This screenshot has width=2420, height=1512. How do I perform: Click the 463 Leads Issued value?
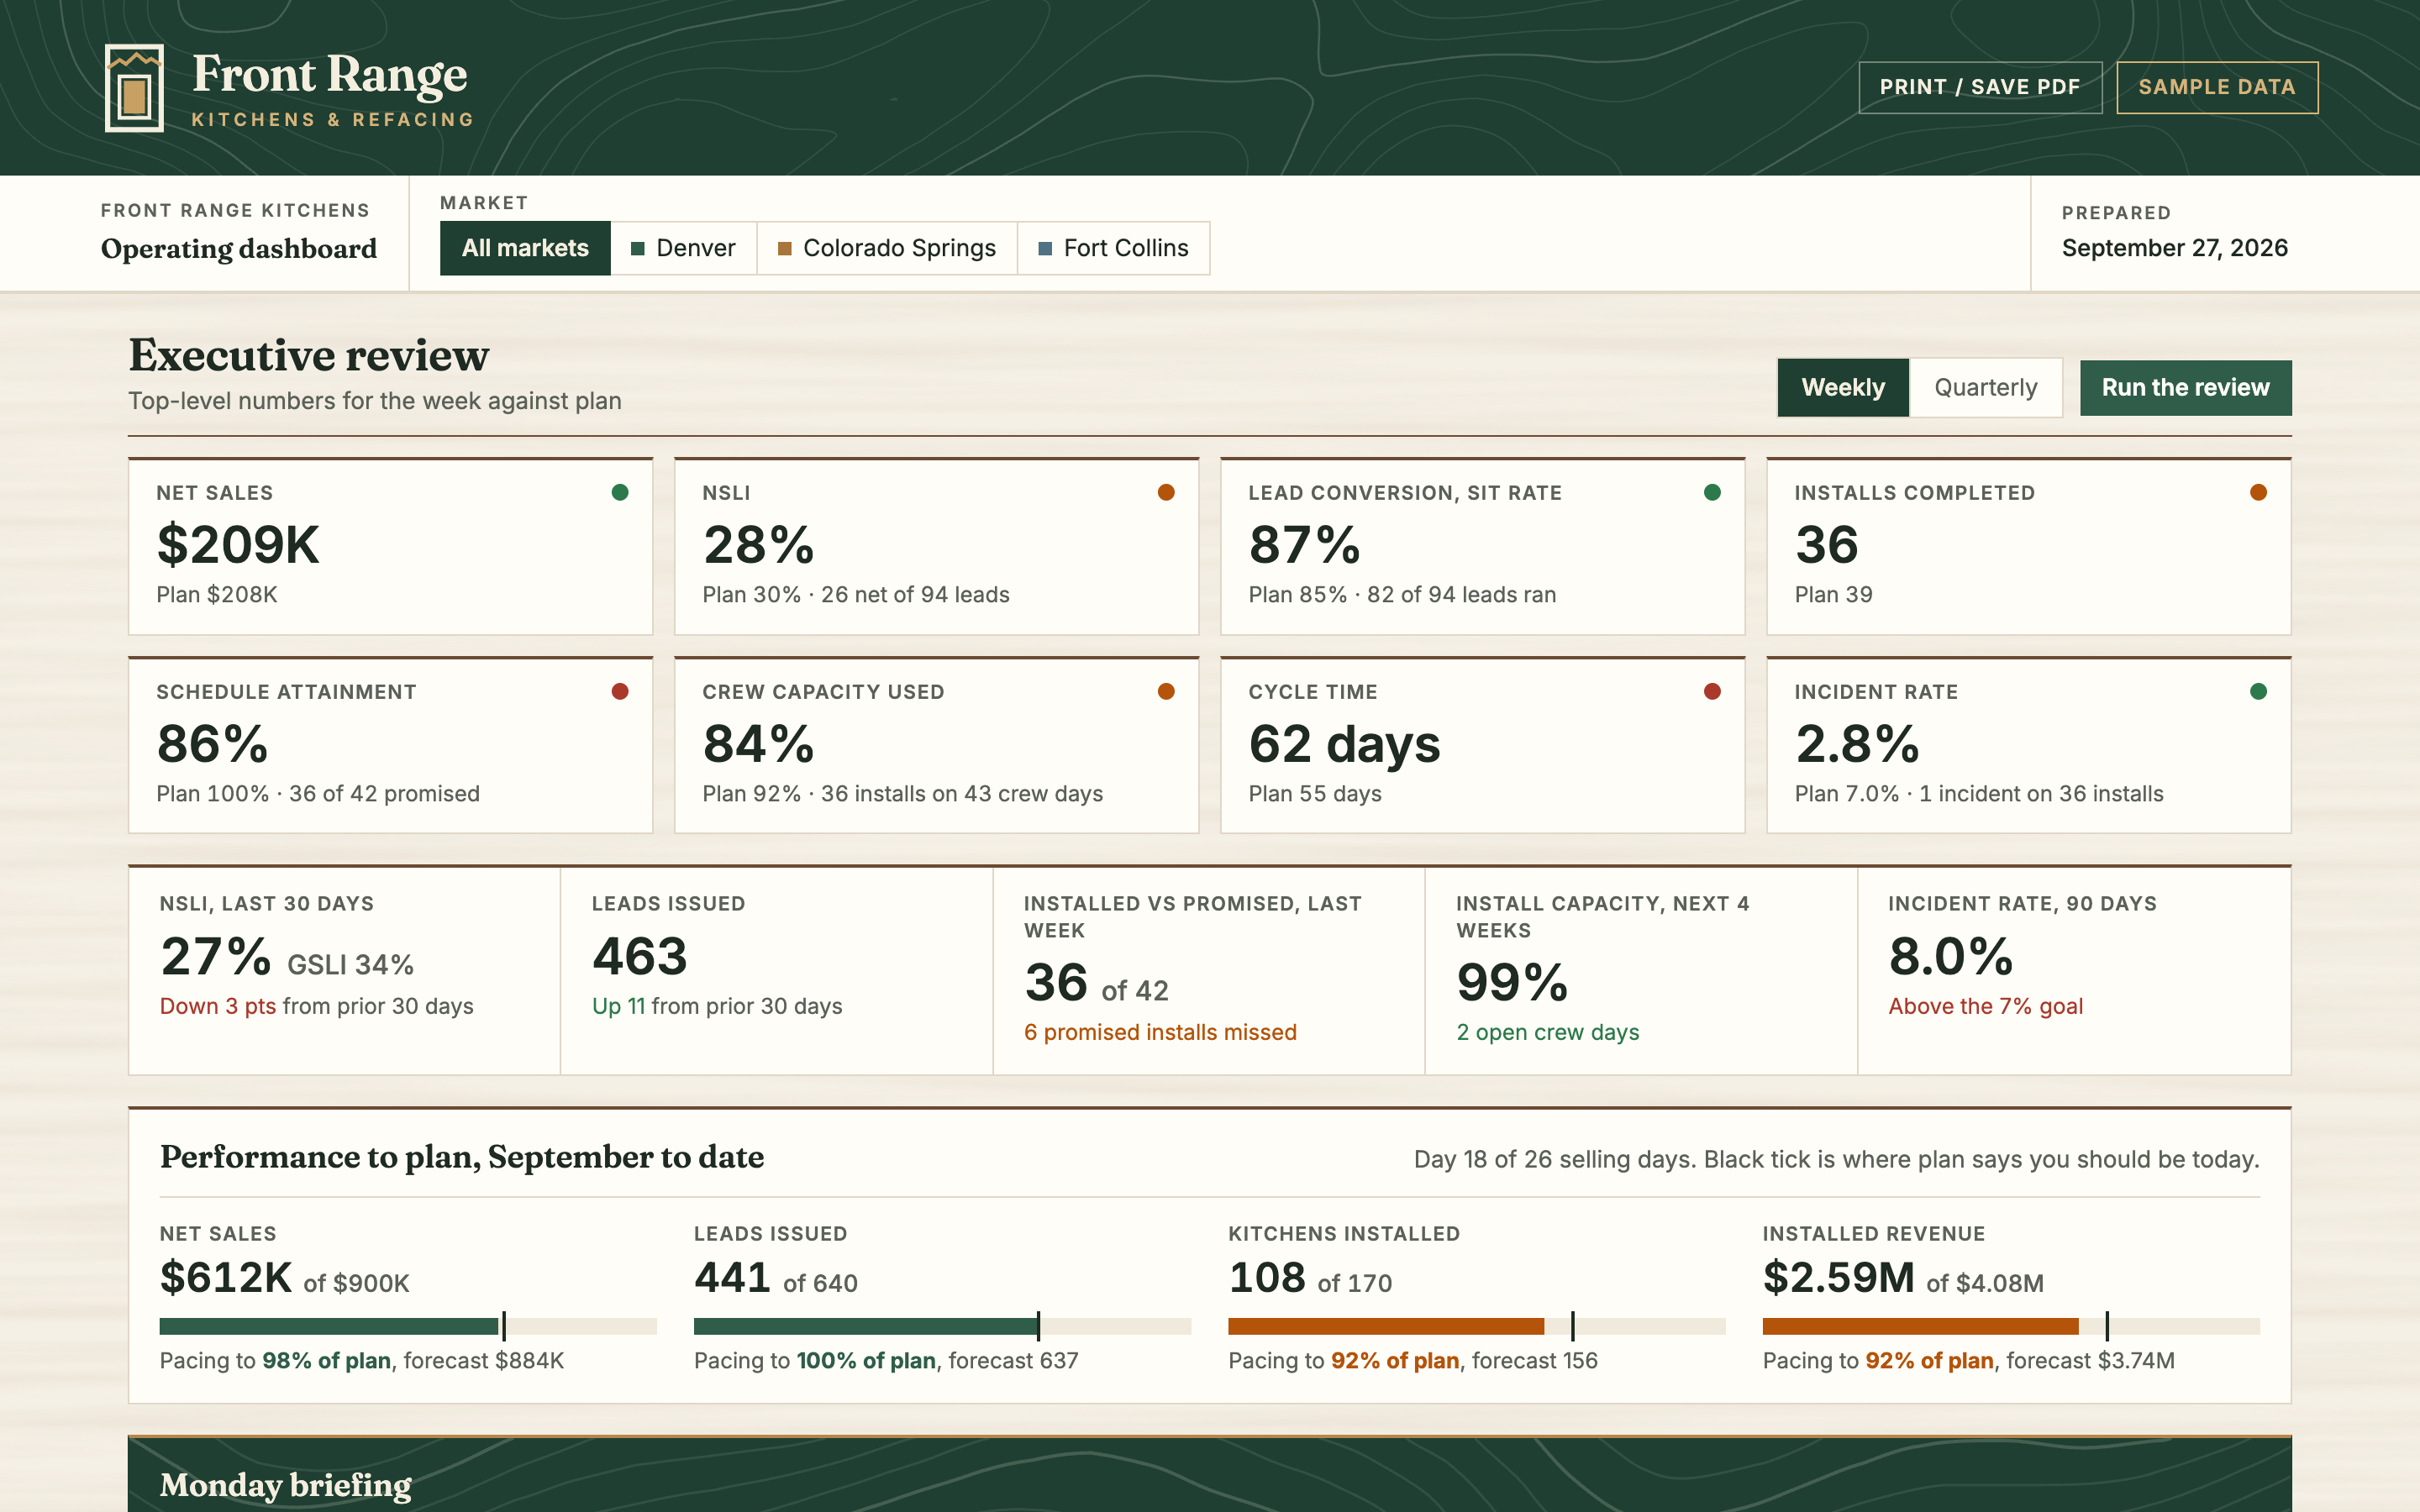pos(640,957)
